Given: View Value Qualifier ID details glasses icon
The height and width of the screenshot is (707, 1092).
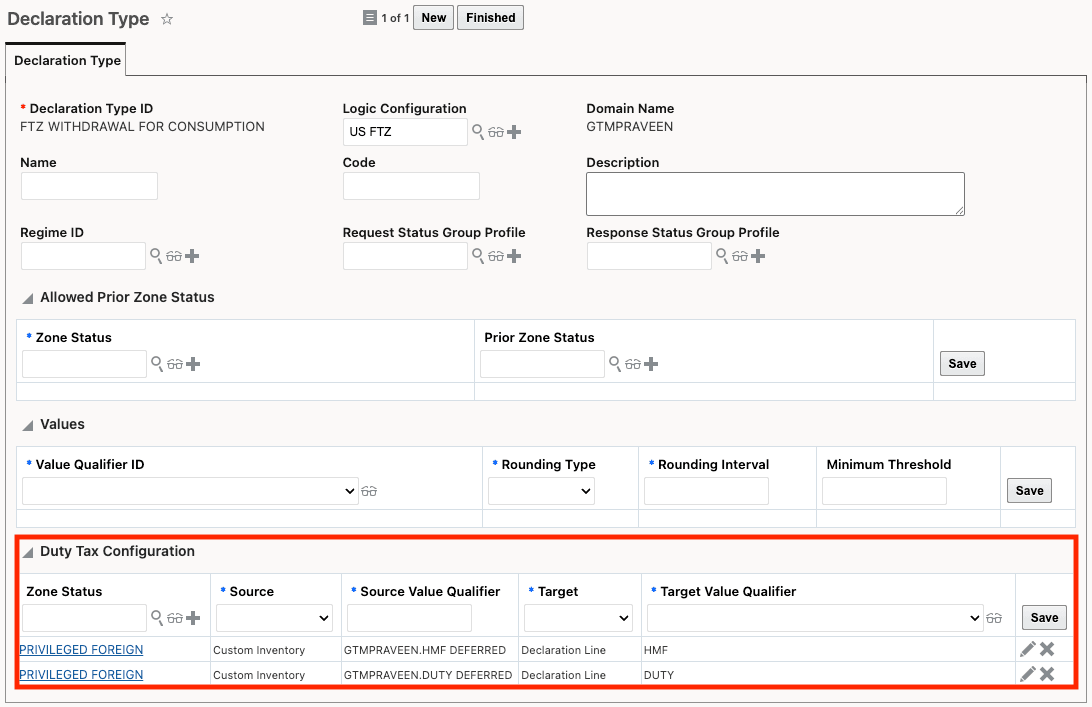Looking at the screenshot, I should pyautogui.click(x=369, y=491).
